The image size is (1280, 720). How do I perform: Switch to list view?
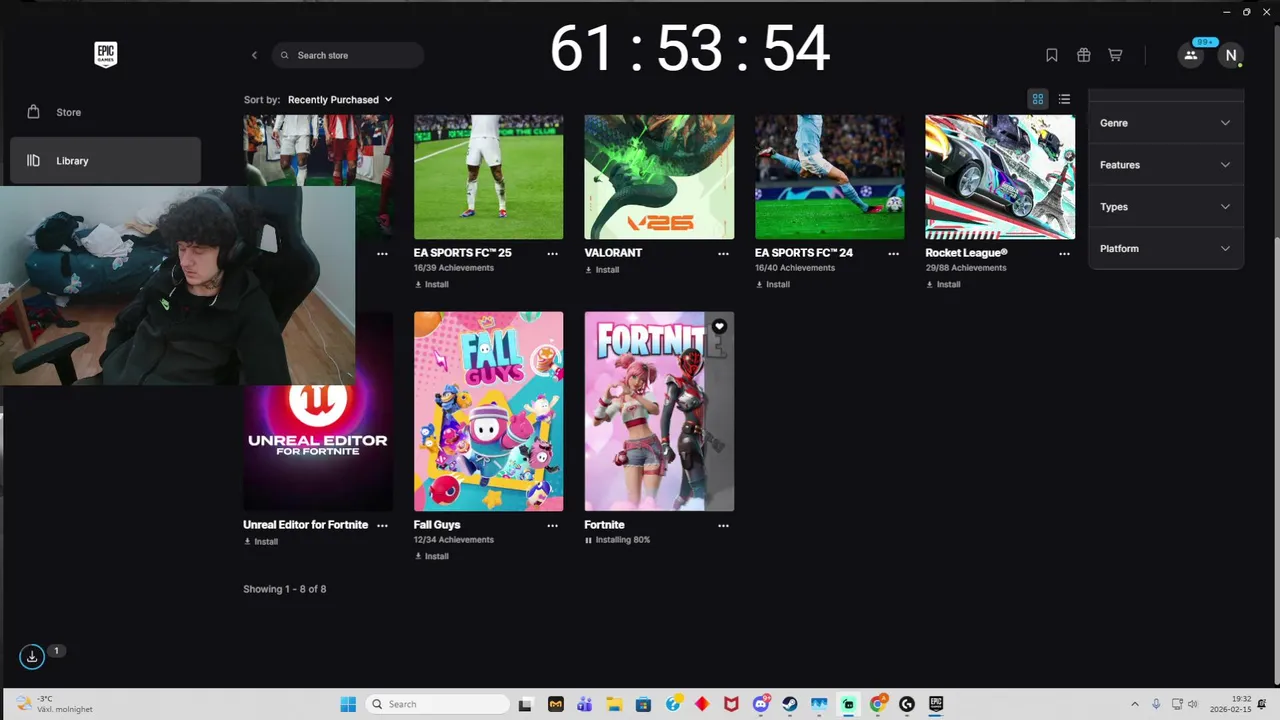pos(1064,99)
